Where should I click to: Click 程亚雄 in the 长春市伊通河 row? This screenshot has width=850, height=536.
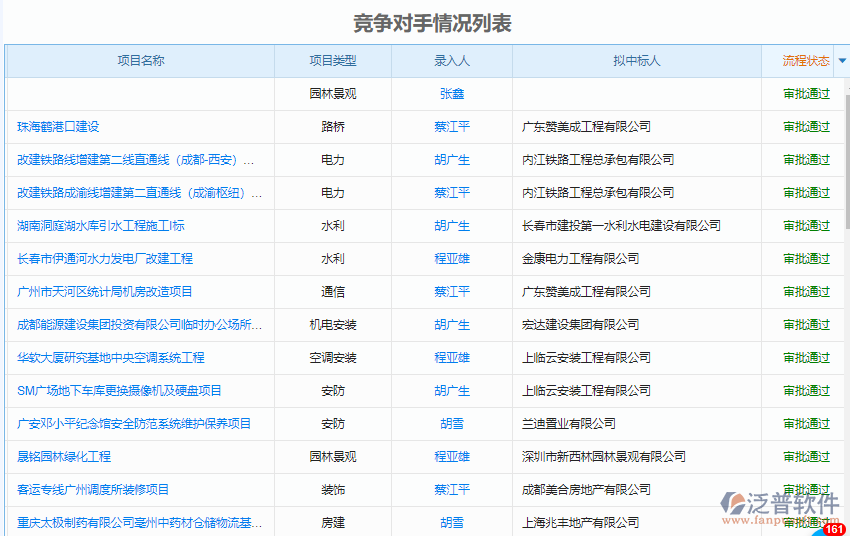(x=452, y=259)
